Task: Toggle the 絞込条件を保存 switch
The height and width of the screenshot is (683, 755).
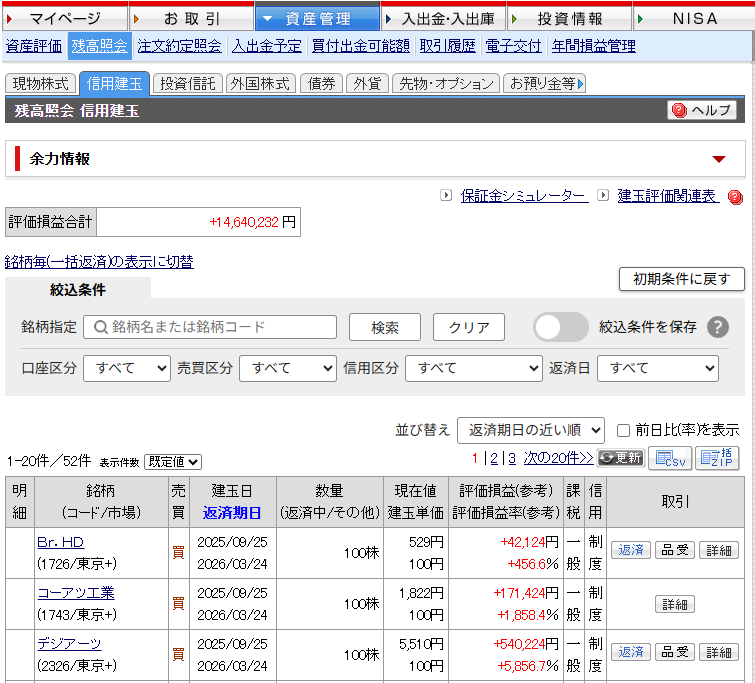Action: (561, 327)
